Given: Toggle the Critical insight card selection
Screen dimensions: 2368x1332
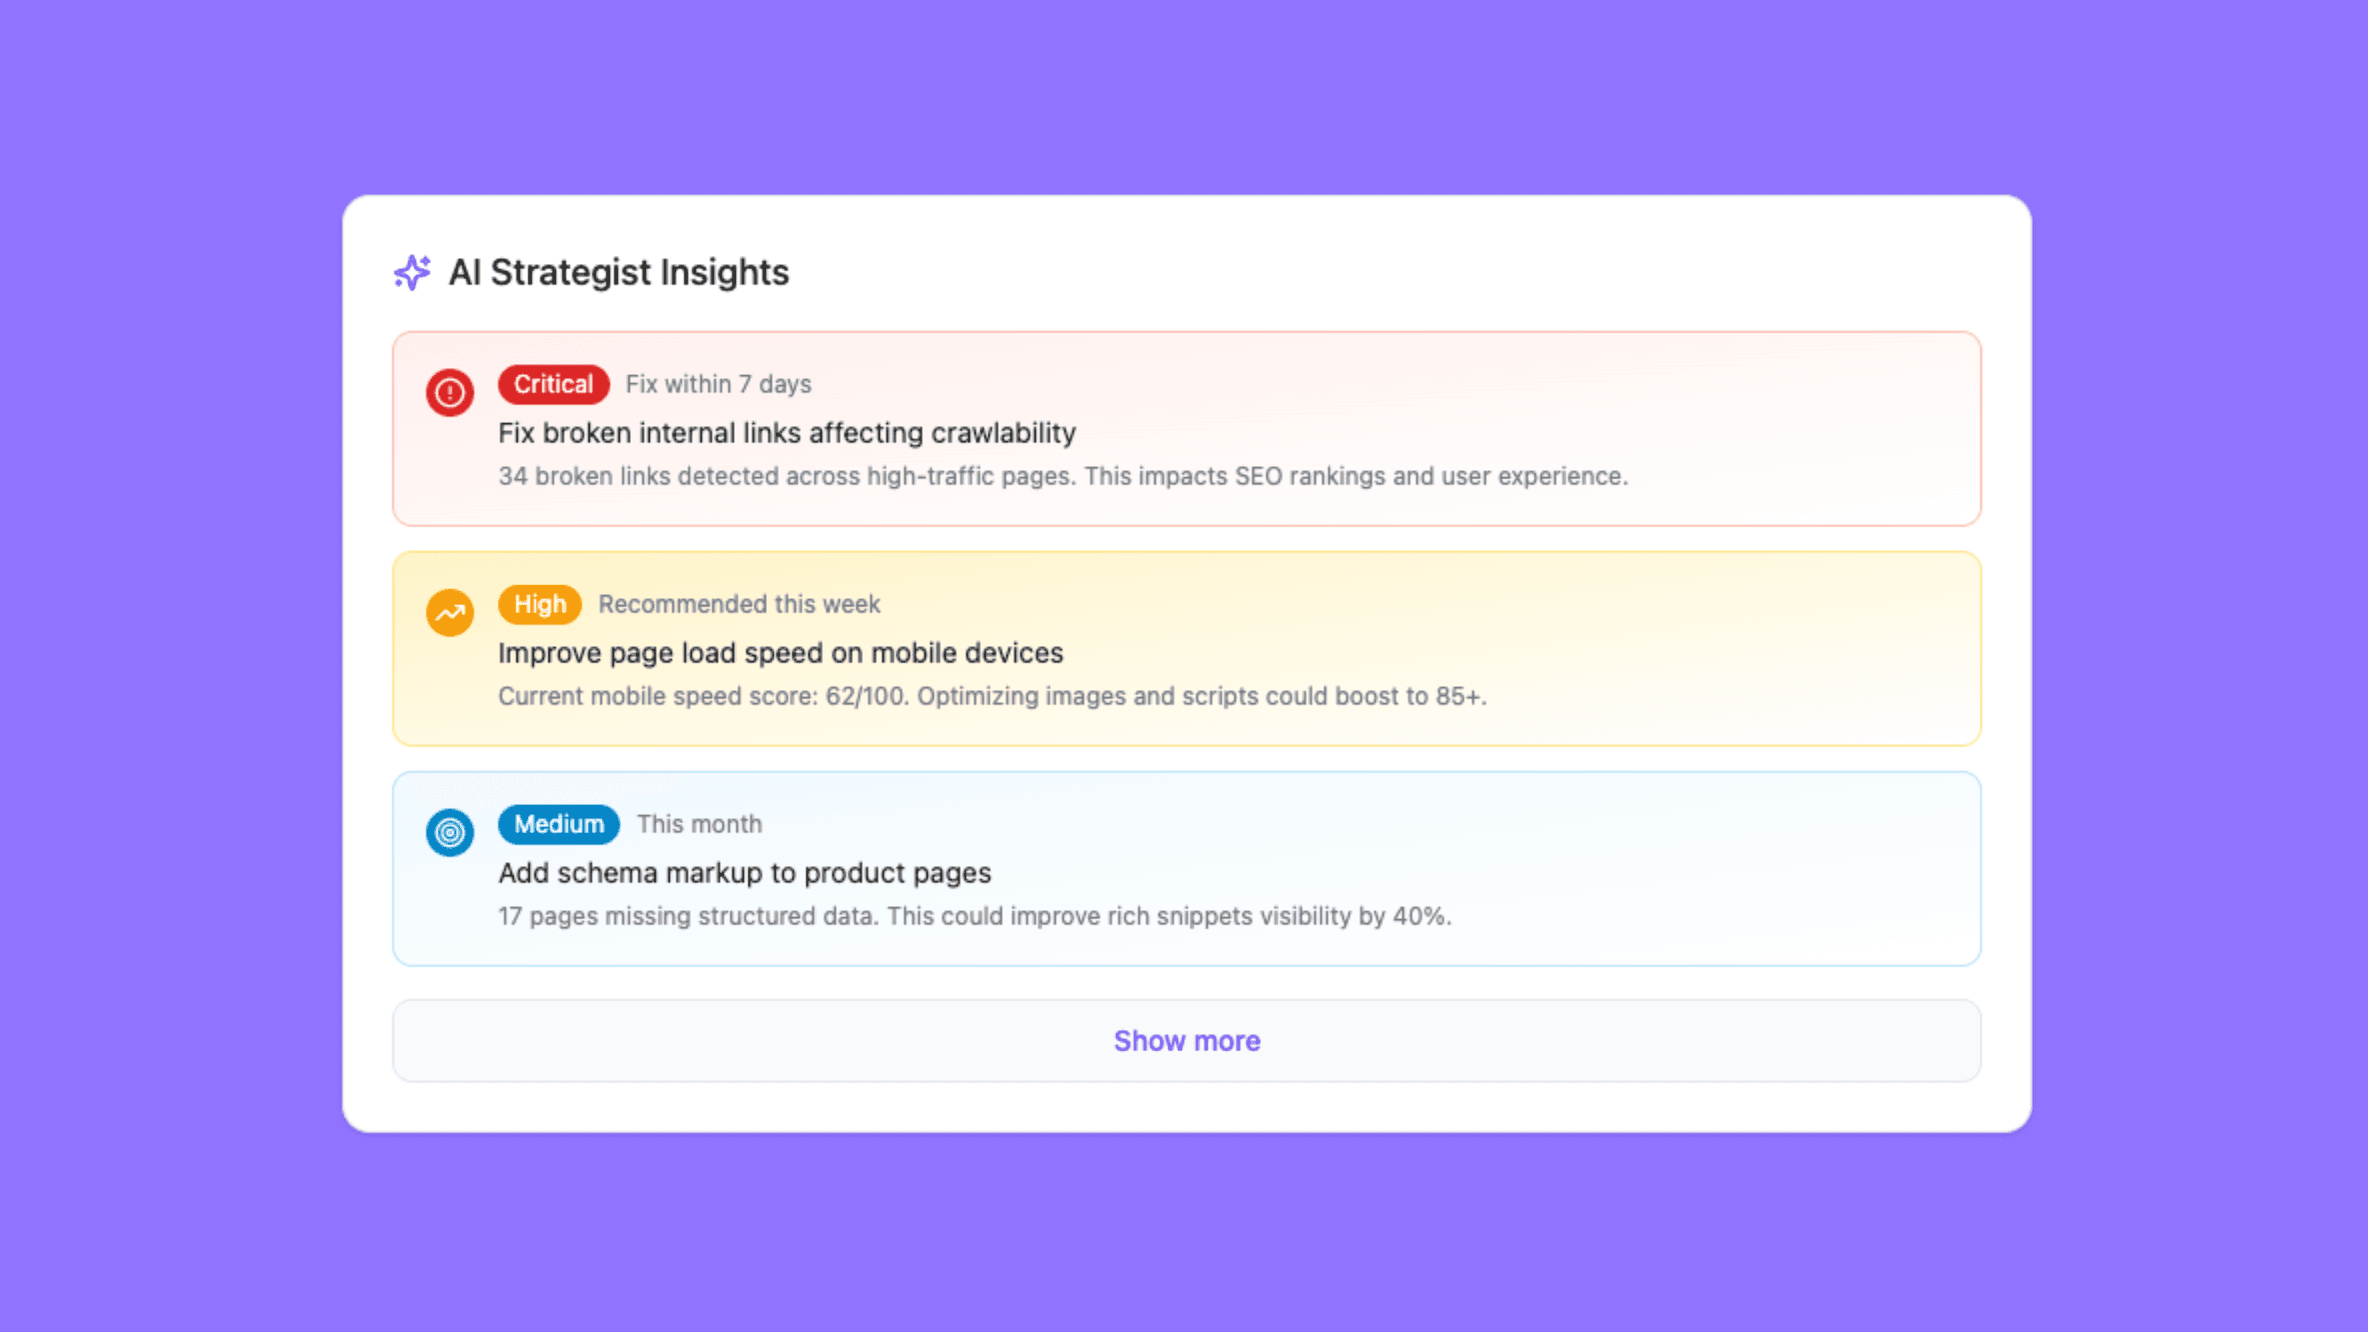Looking at the screenshot, I should tap(1186, 430).
